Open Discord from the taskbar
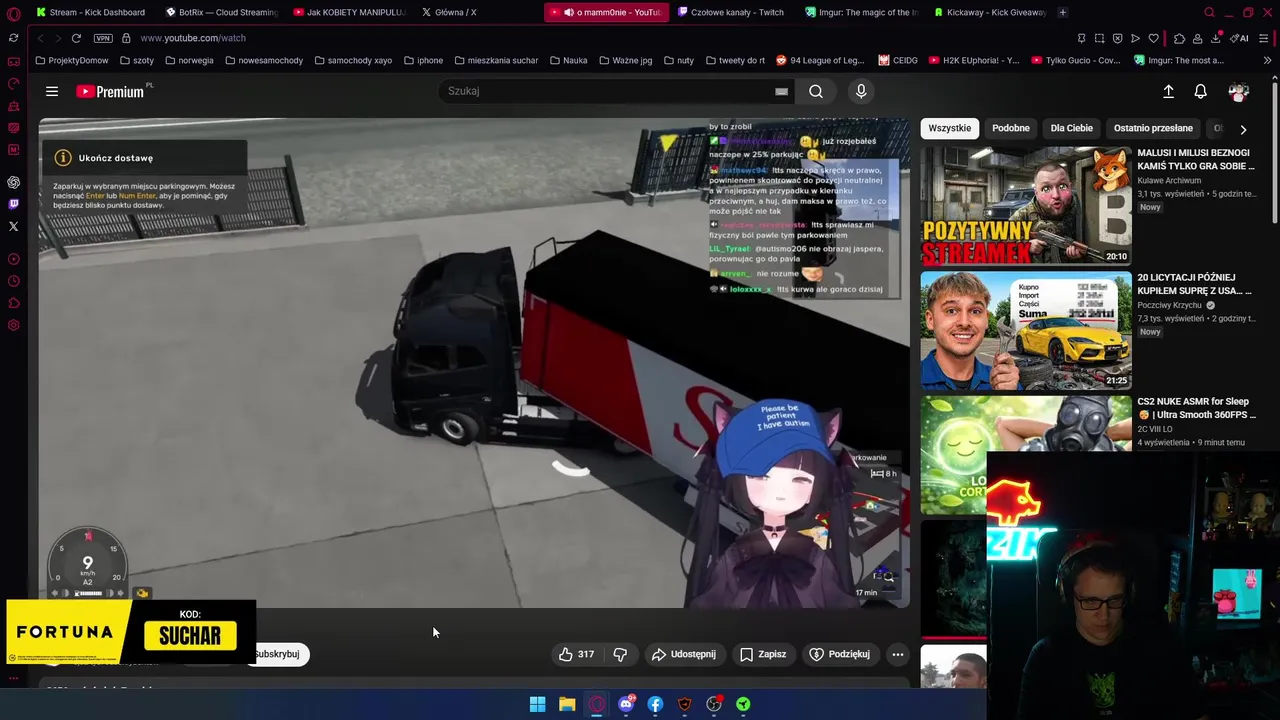 click(626, 704)
